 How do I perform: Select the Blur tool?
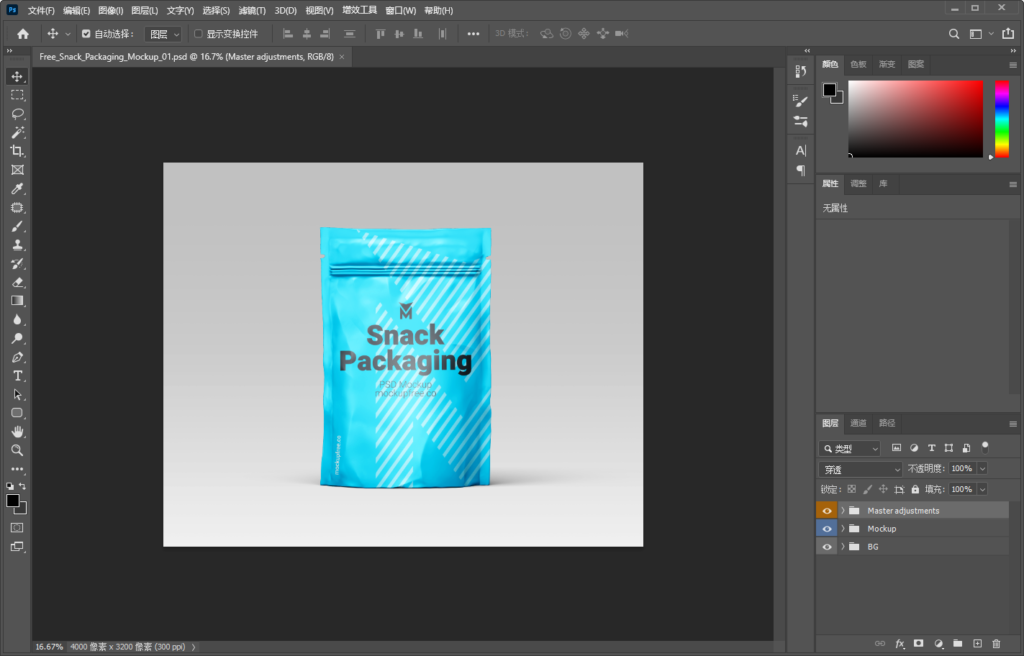(x=17, y=320)
